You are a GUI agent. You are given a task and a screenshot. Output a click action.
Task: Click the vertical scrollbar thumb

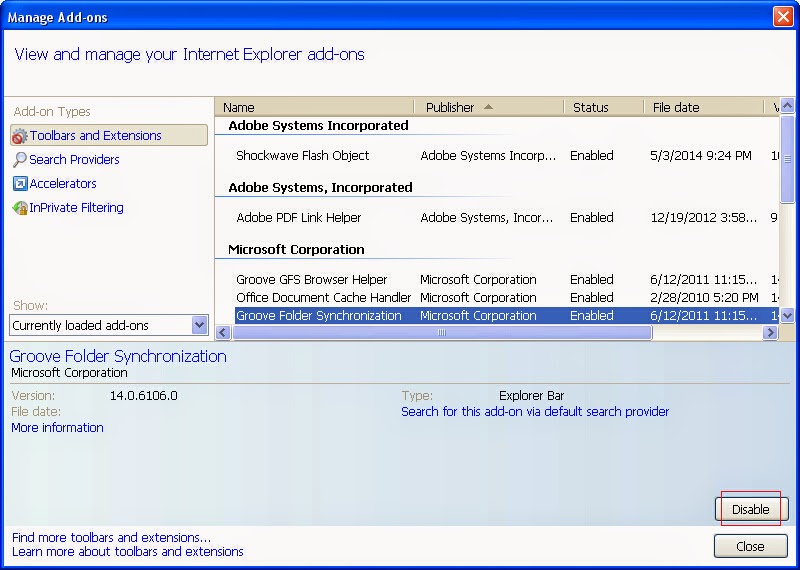tap(787, 159)
